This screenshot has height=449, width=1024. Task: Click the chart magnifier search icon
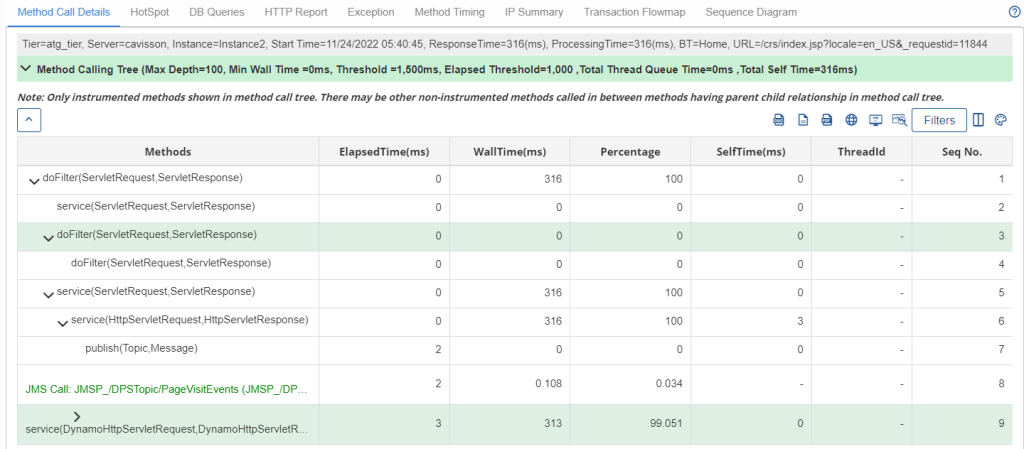tap(899, 120)
